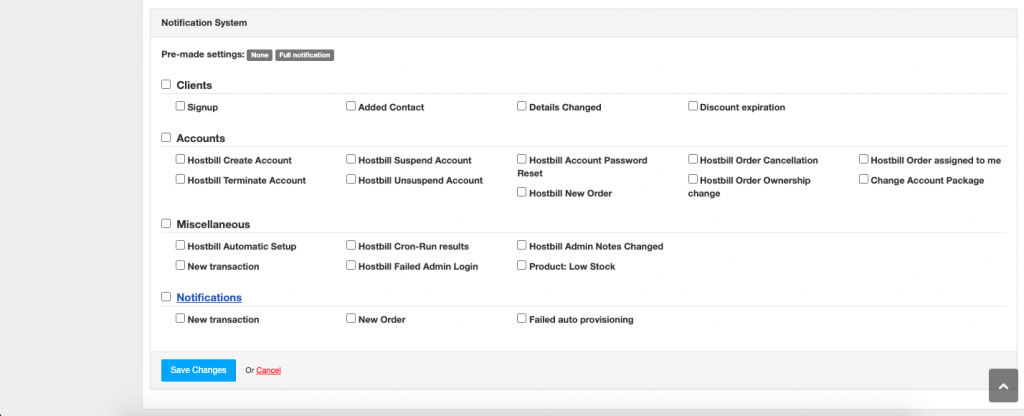Screen dimensions: 1024x416
Task: Enable the Discount expiration checkbox
Action: point(693,106)
